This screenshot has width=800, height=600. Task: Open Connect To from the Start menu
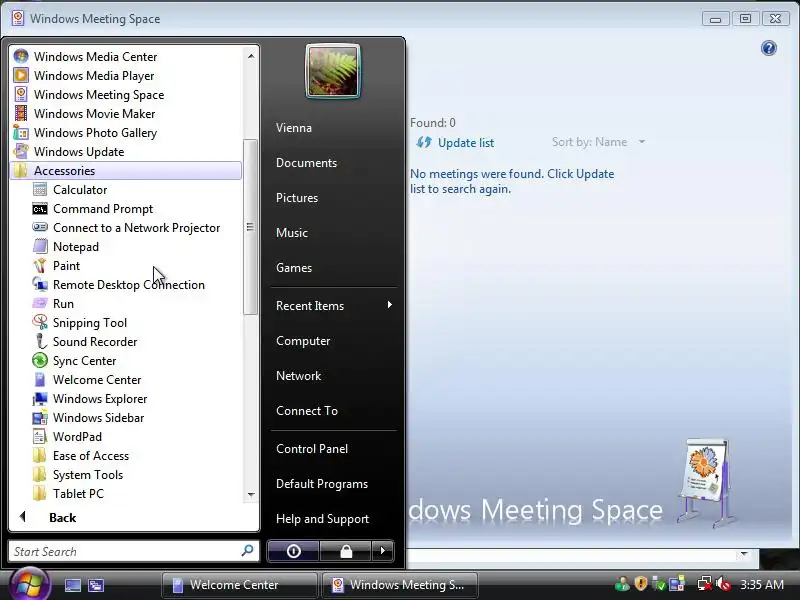point(307,411)
